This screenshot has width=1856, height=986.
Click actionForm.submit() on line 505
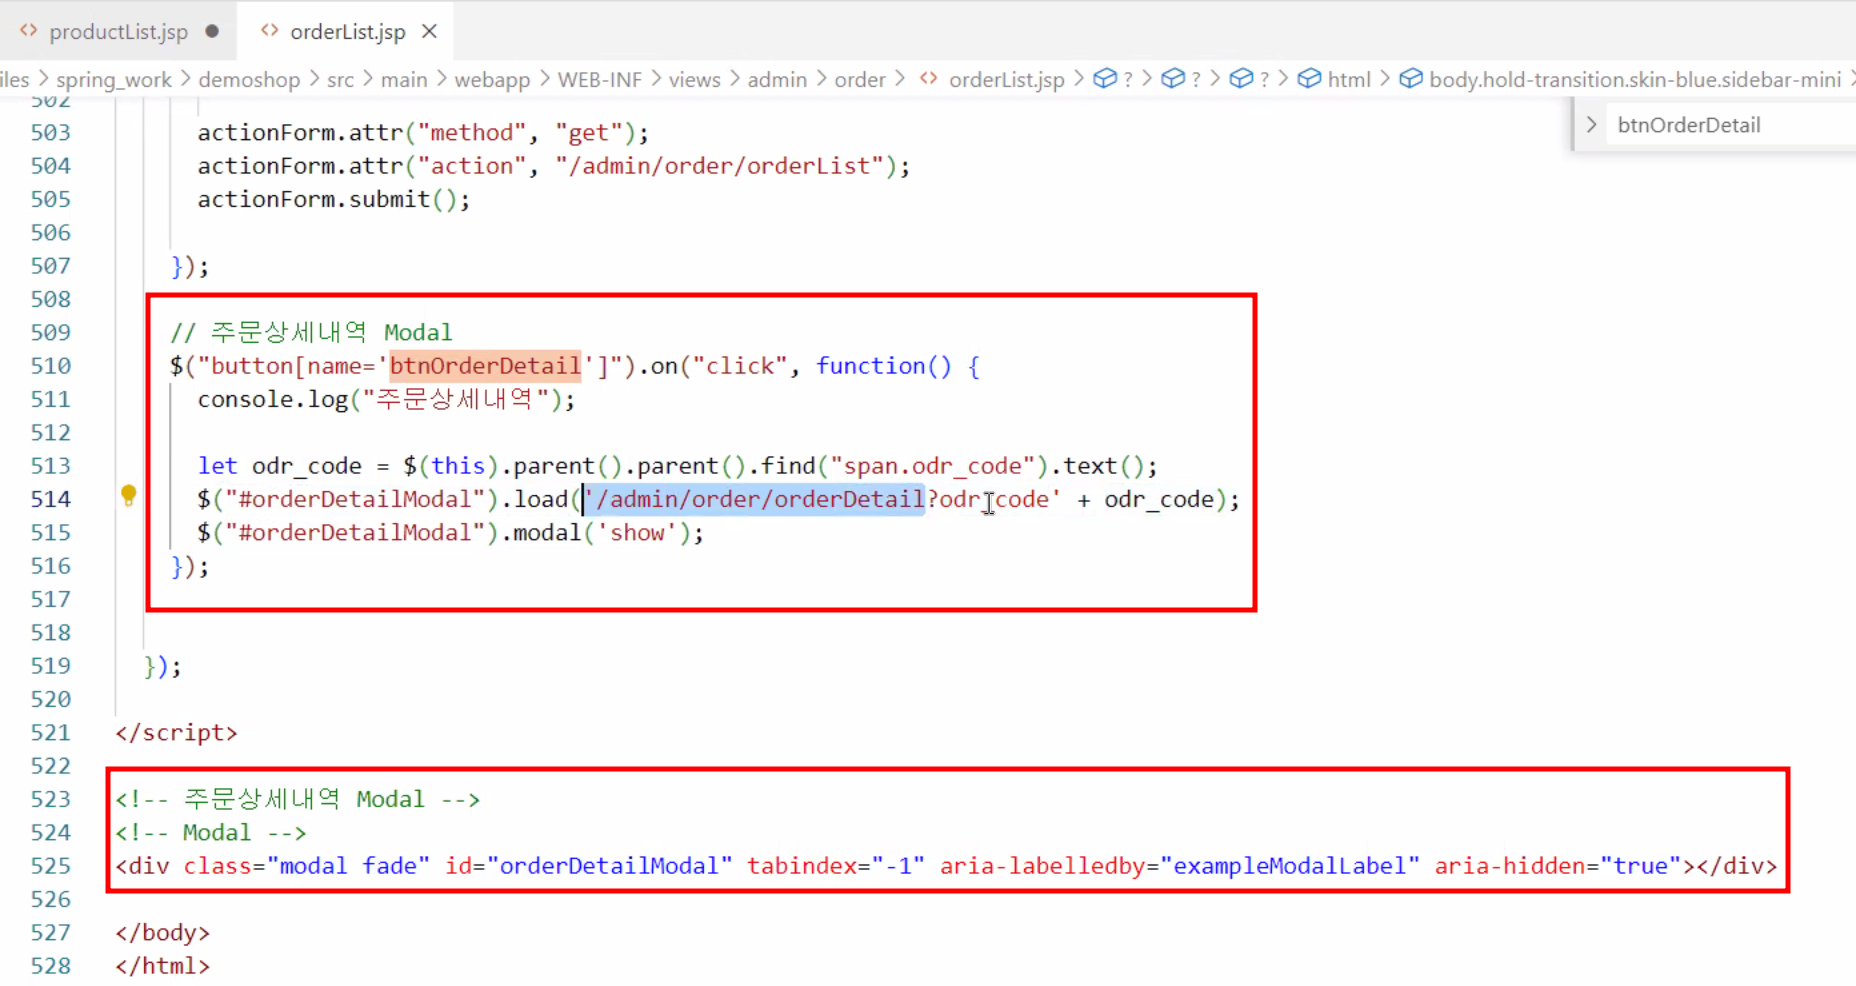[327, 200]
